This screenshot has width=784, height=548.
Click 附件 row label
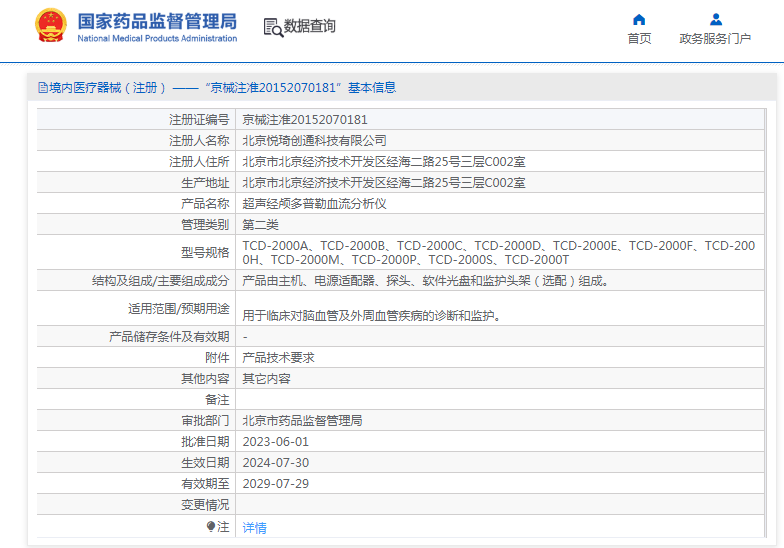pyautogui.click(x=216, y=358)
